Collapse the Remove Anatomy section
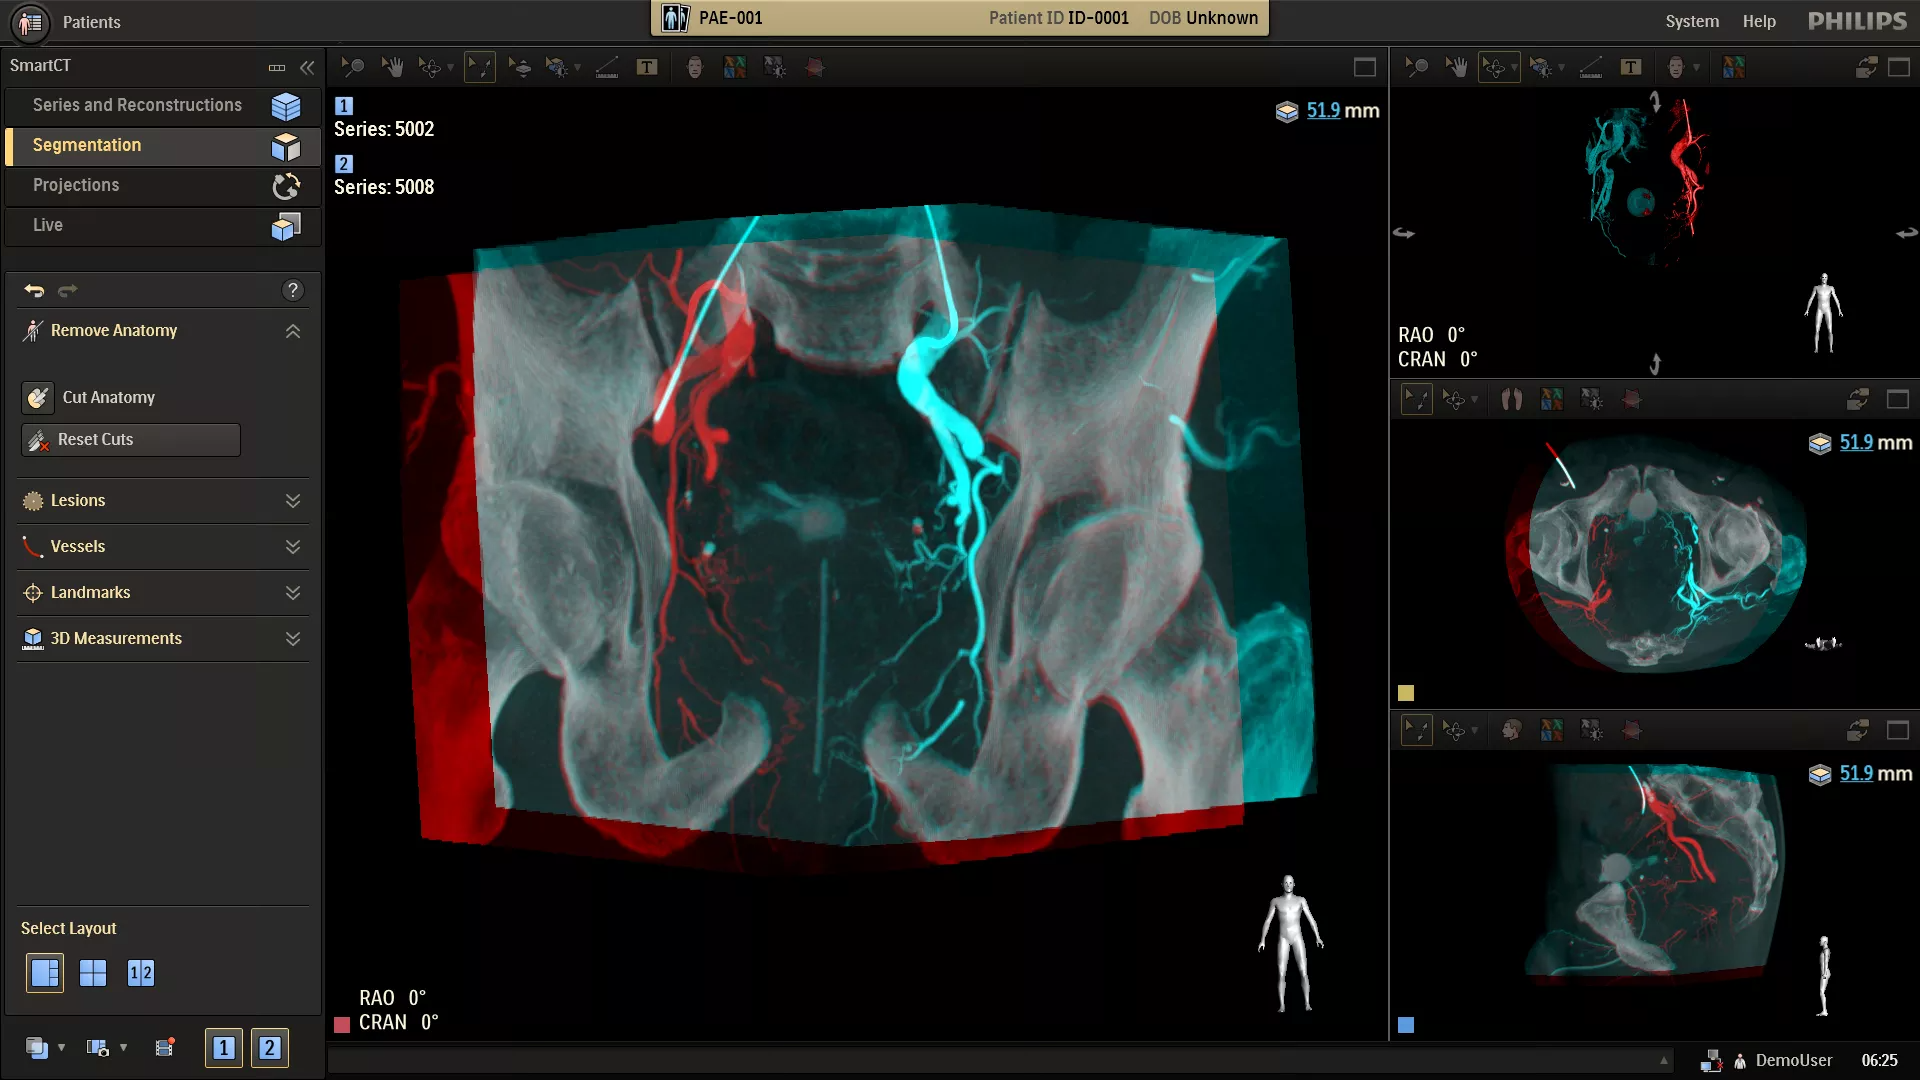 [x=293, y=330]
